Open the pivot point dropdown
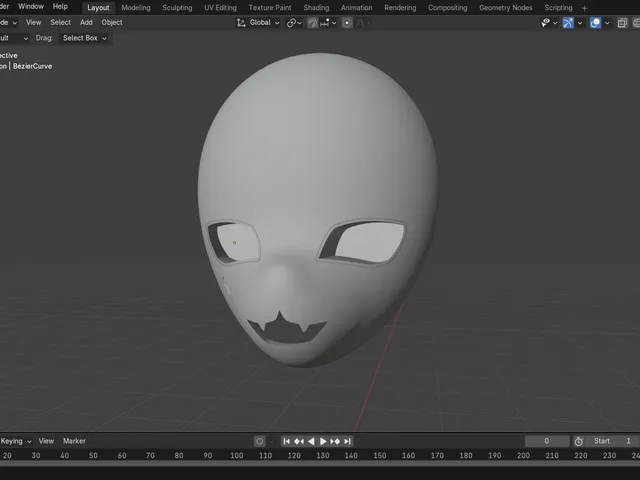 294,23
